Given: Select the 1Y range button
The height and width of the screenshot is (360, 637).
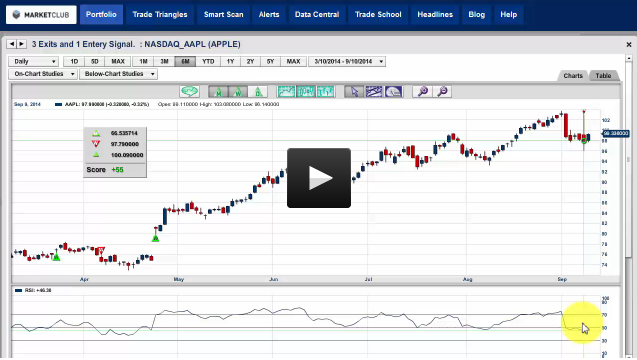Looking at the screenshot, I should tap(230, 62).
